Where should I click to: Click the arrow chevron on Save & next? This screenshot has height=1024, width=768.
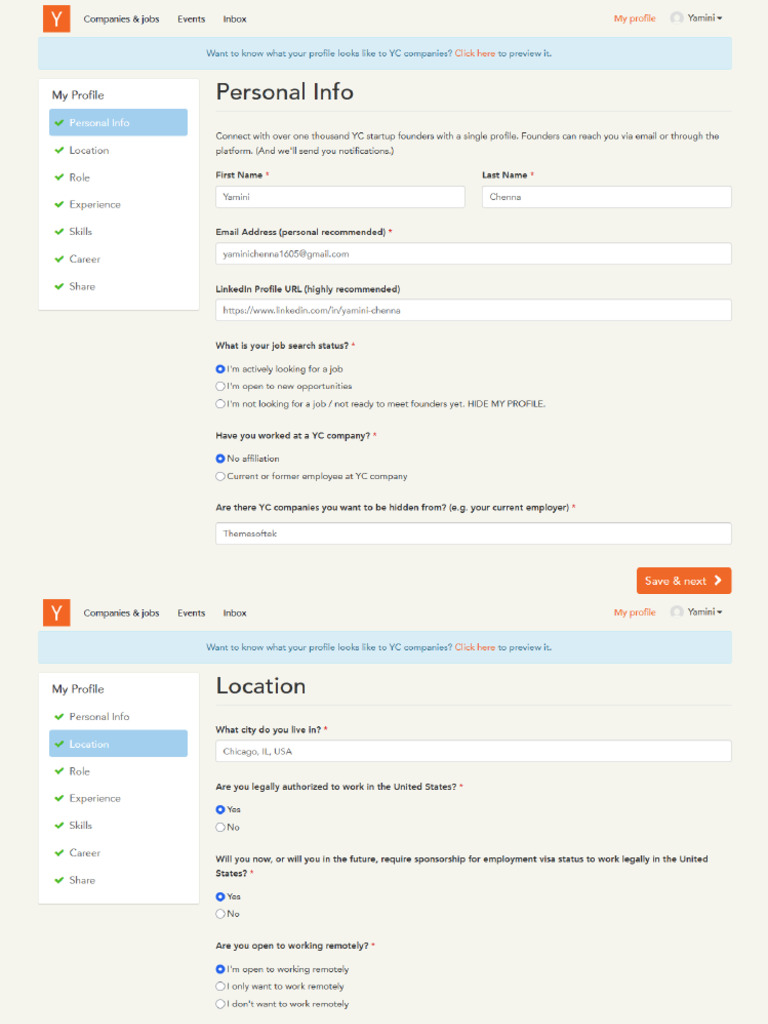point(718,580)
